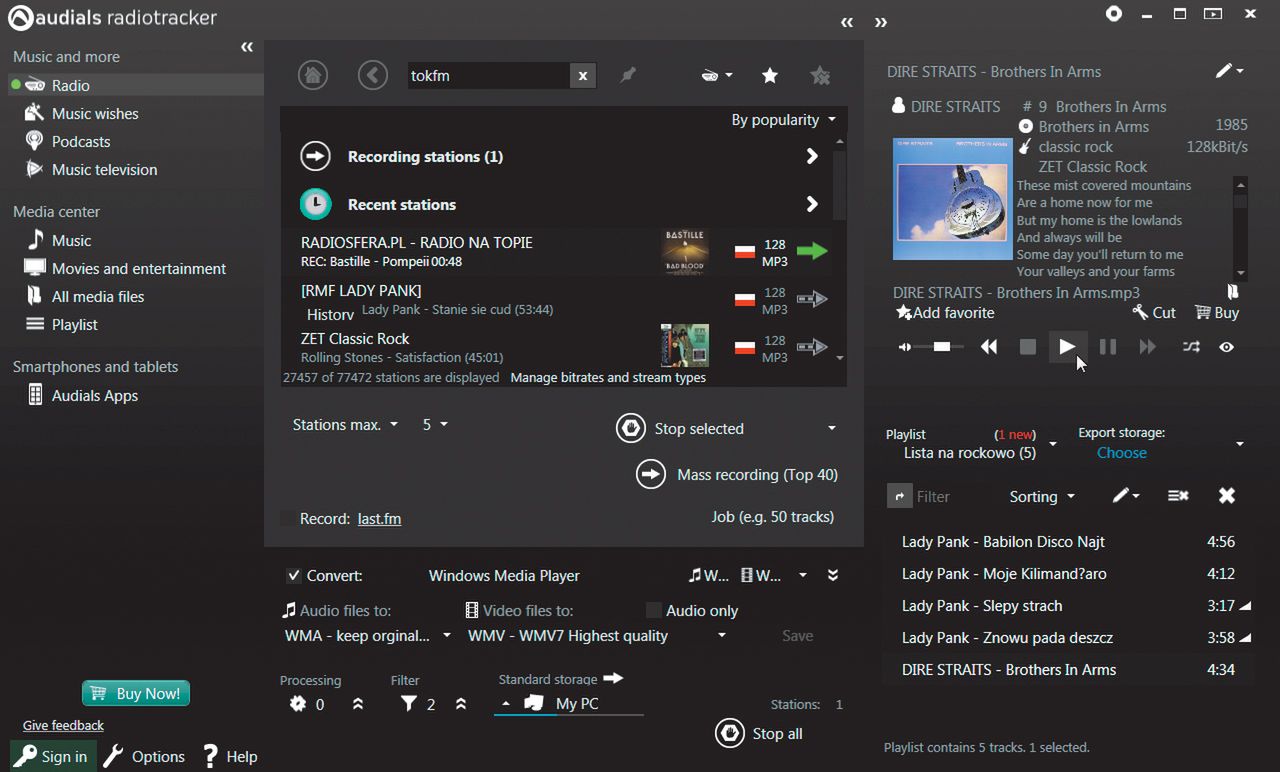The width and height of the screenshot is (1280, 772).
Task: Open Music television in sidebar
Action: point(104,170)
